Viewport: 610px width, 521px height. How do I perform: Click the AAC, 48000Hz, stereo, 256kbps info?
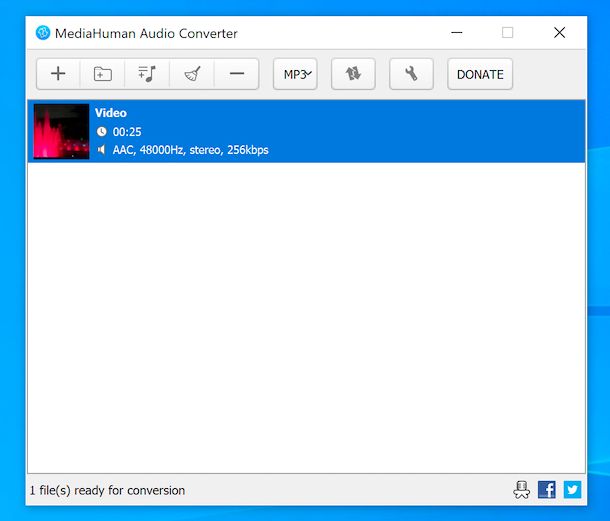191,150
